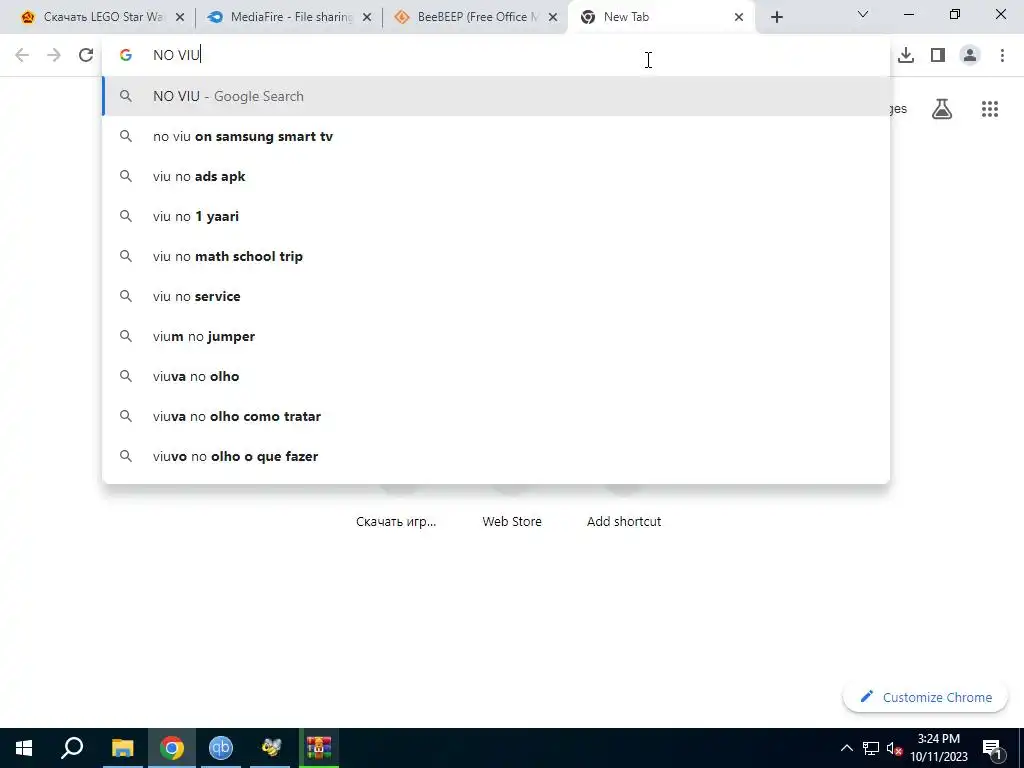The width and height of the screenshot is (1024, 768).
Task: Choose suggestion viu no math school trip
Action: point(496,256)
